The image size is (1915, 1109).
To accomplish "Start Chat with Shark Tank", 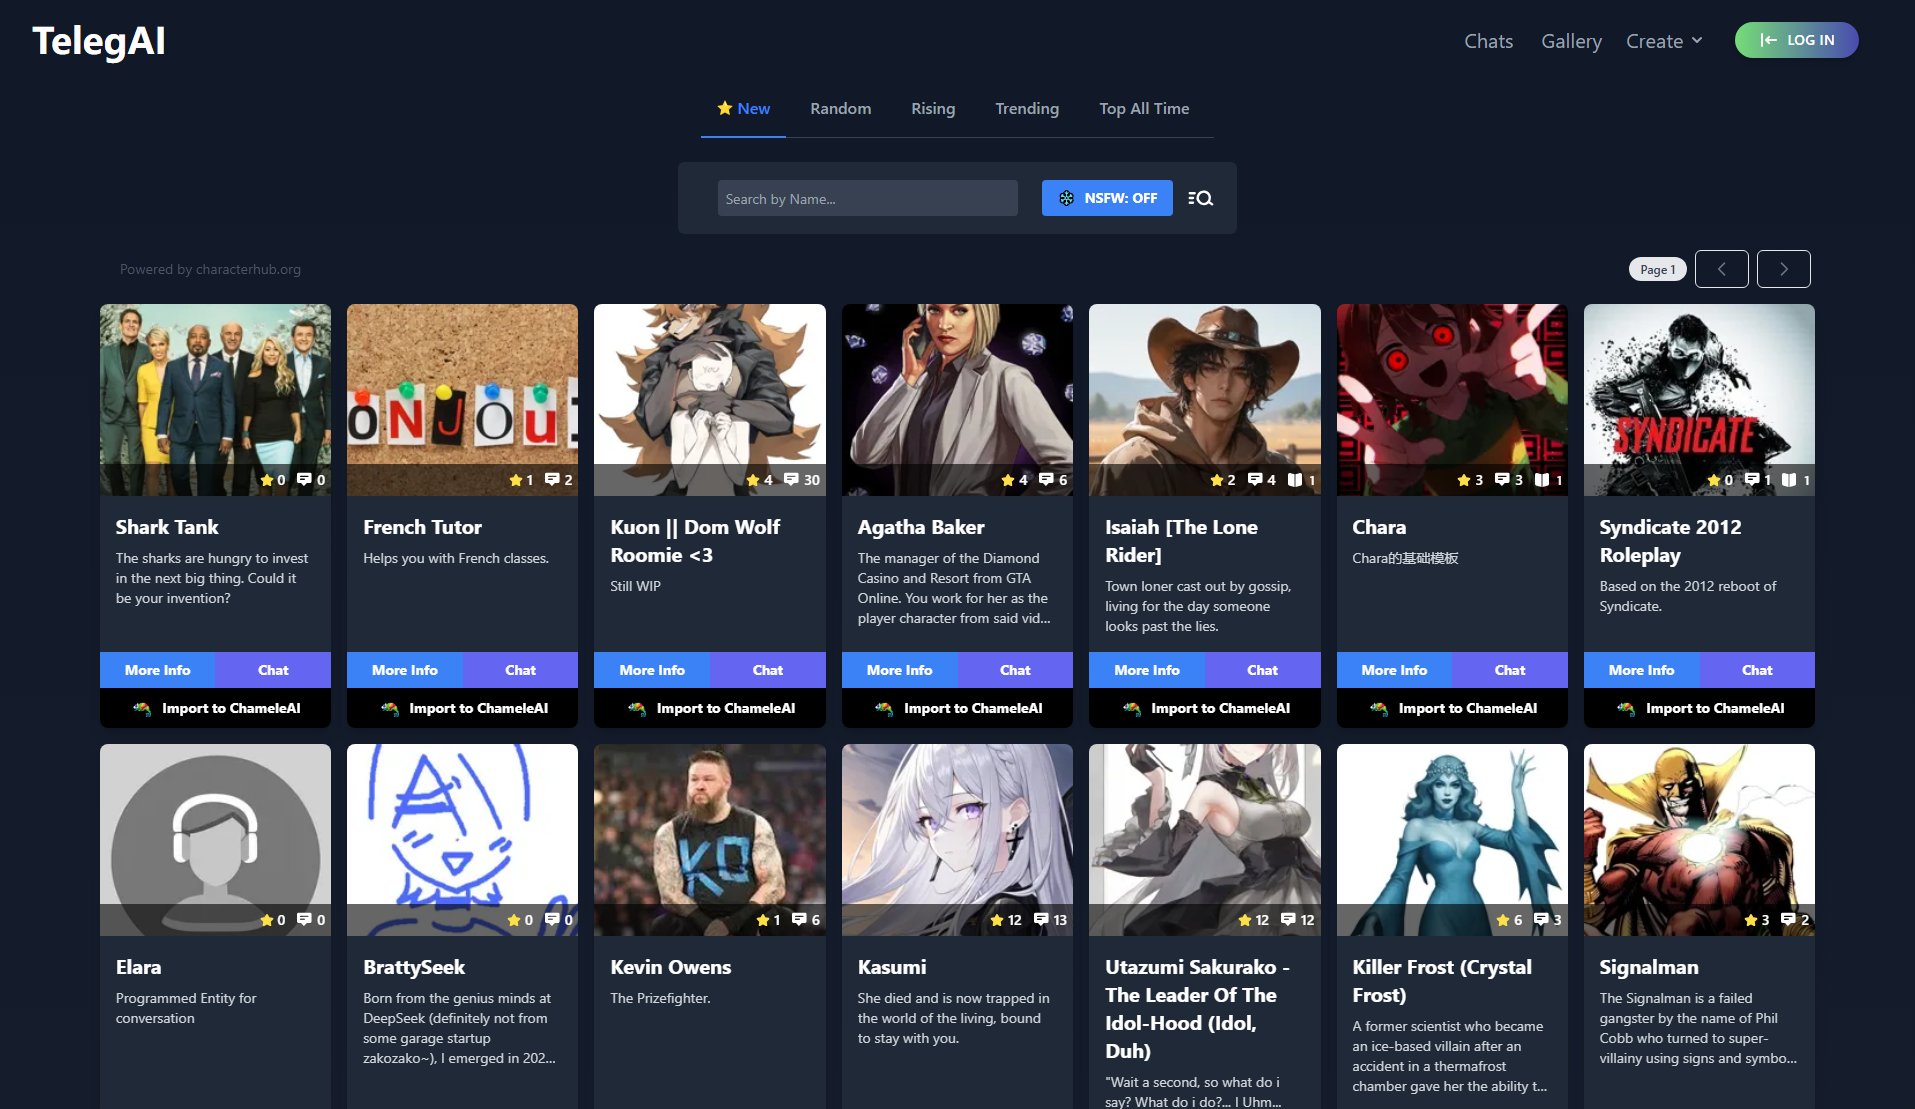I will (273, 670).
